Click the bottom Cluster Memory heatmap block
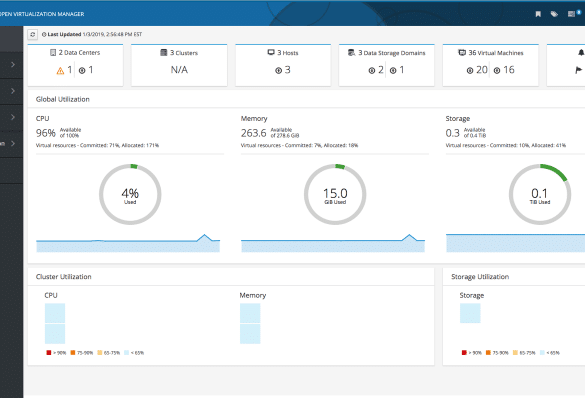Viewport: 585px width, 398px height. [250, 334]
